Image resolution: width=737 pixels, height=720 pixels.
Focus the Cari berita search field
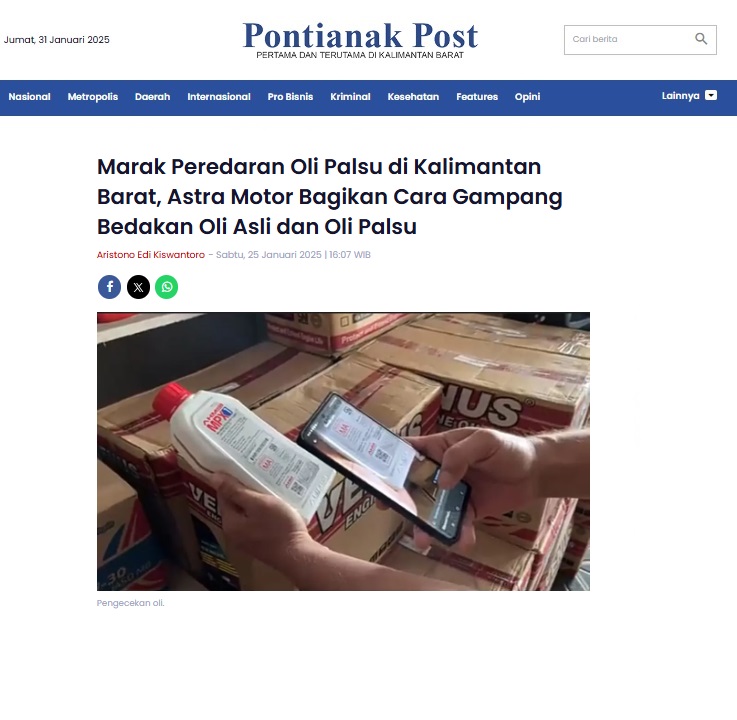pyautogui.click(x=640, y=39)
